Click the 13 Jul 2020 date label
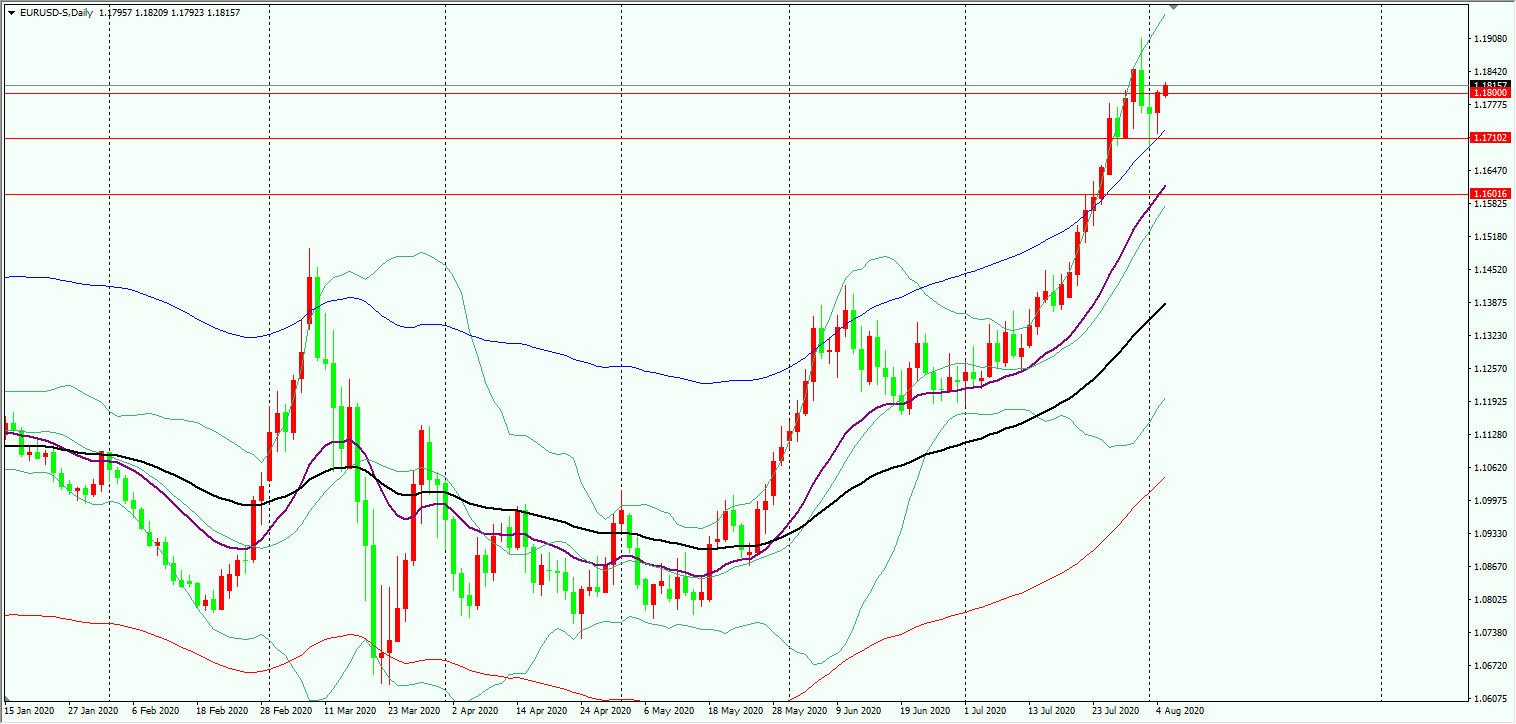 click(x=1052, y=711)
